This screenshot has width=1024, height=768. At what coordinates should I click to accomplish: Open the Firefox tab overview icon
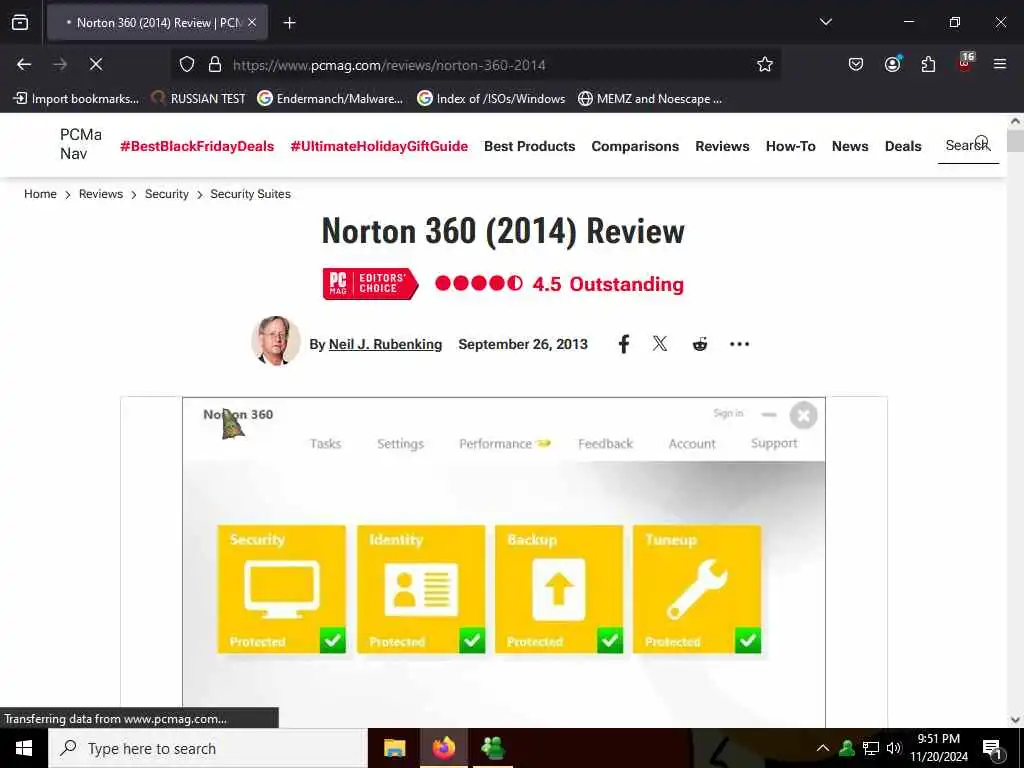coord(20,23)
